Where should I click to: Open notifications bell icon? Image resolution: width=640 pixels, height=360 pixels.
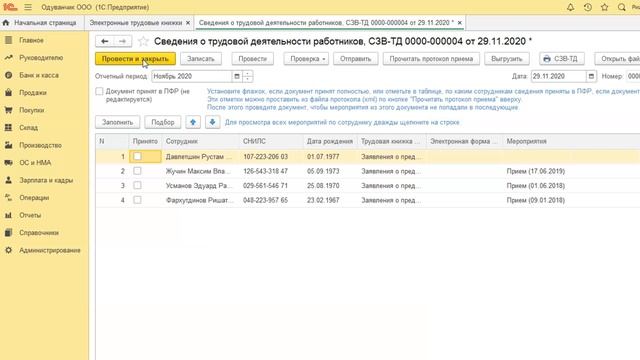(570, 7)
